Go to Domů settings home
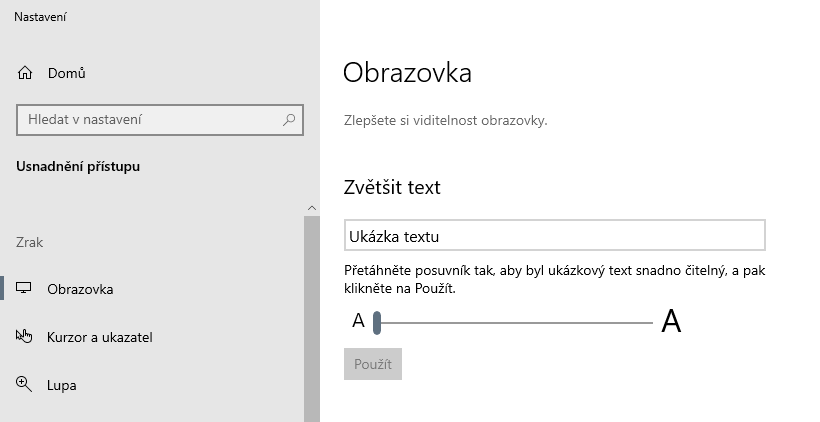The image size is (820, 422). pos(66,73)
